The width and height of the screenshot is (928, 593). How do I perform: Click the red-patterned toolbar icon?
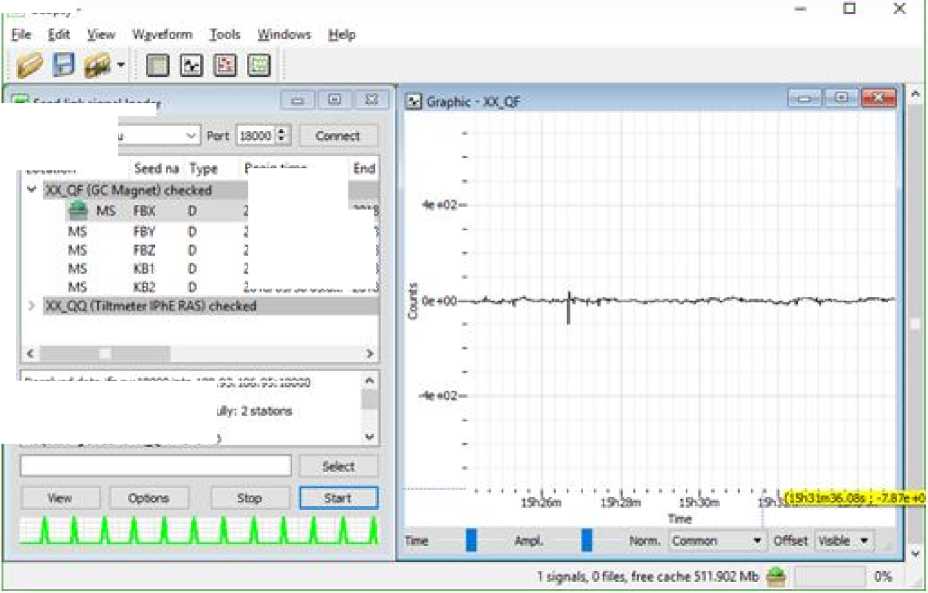tap(225, 65)
